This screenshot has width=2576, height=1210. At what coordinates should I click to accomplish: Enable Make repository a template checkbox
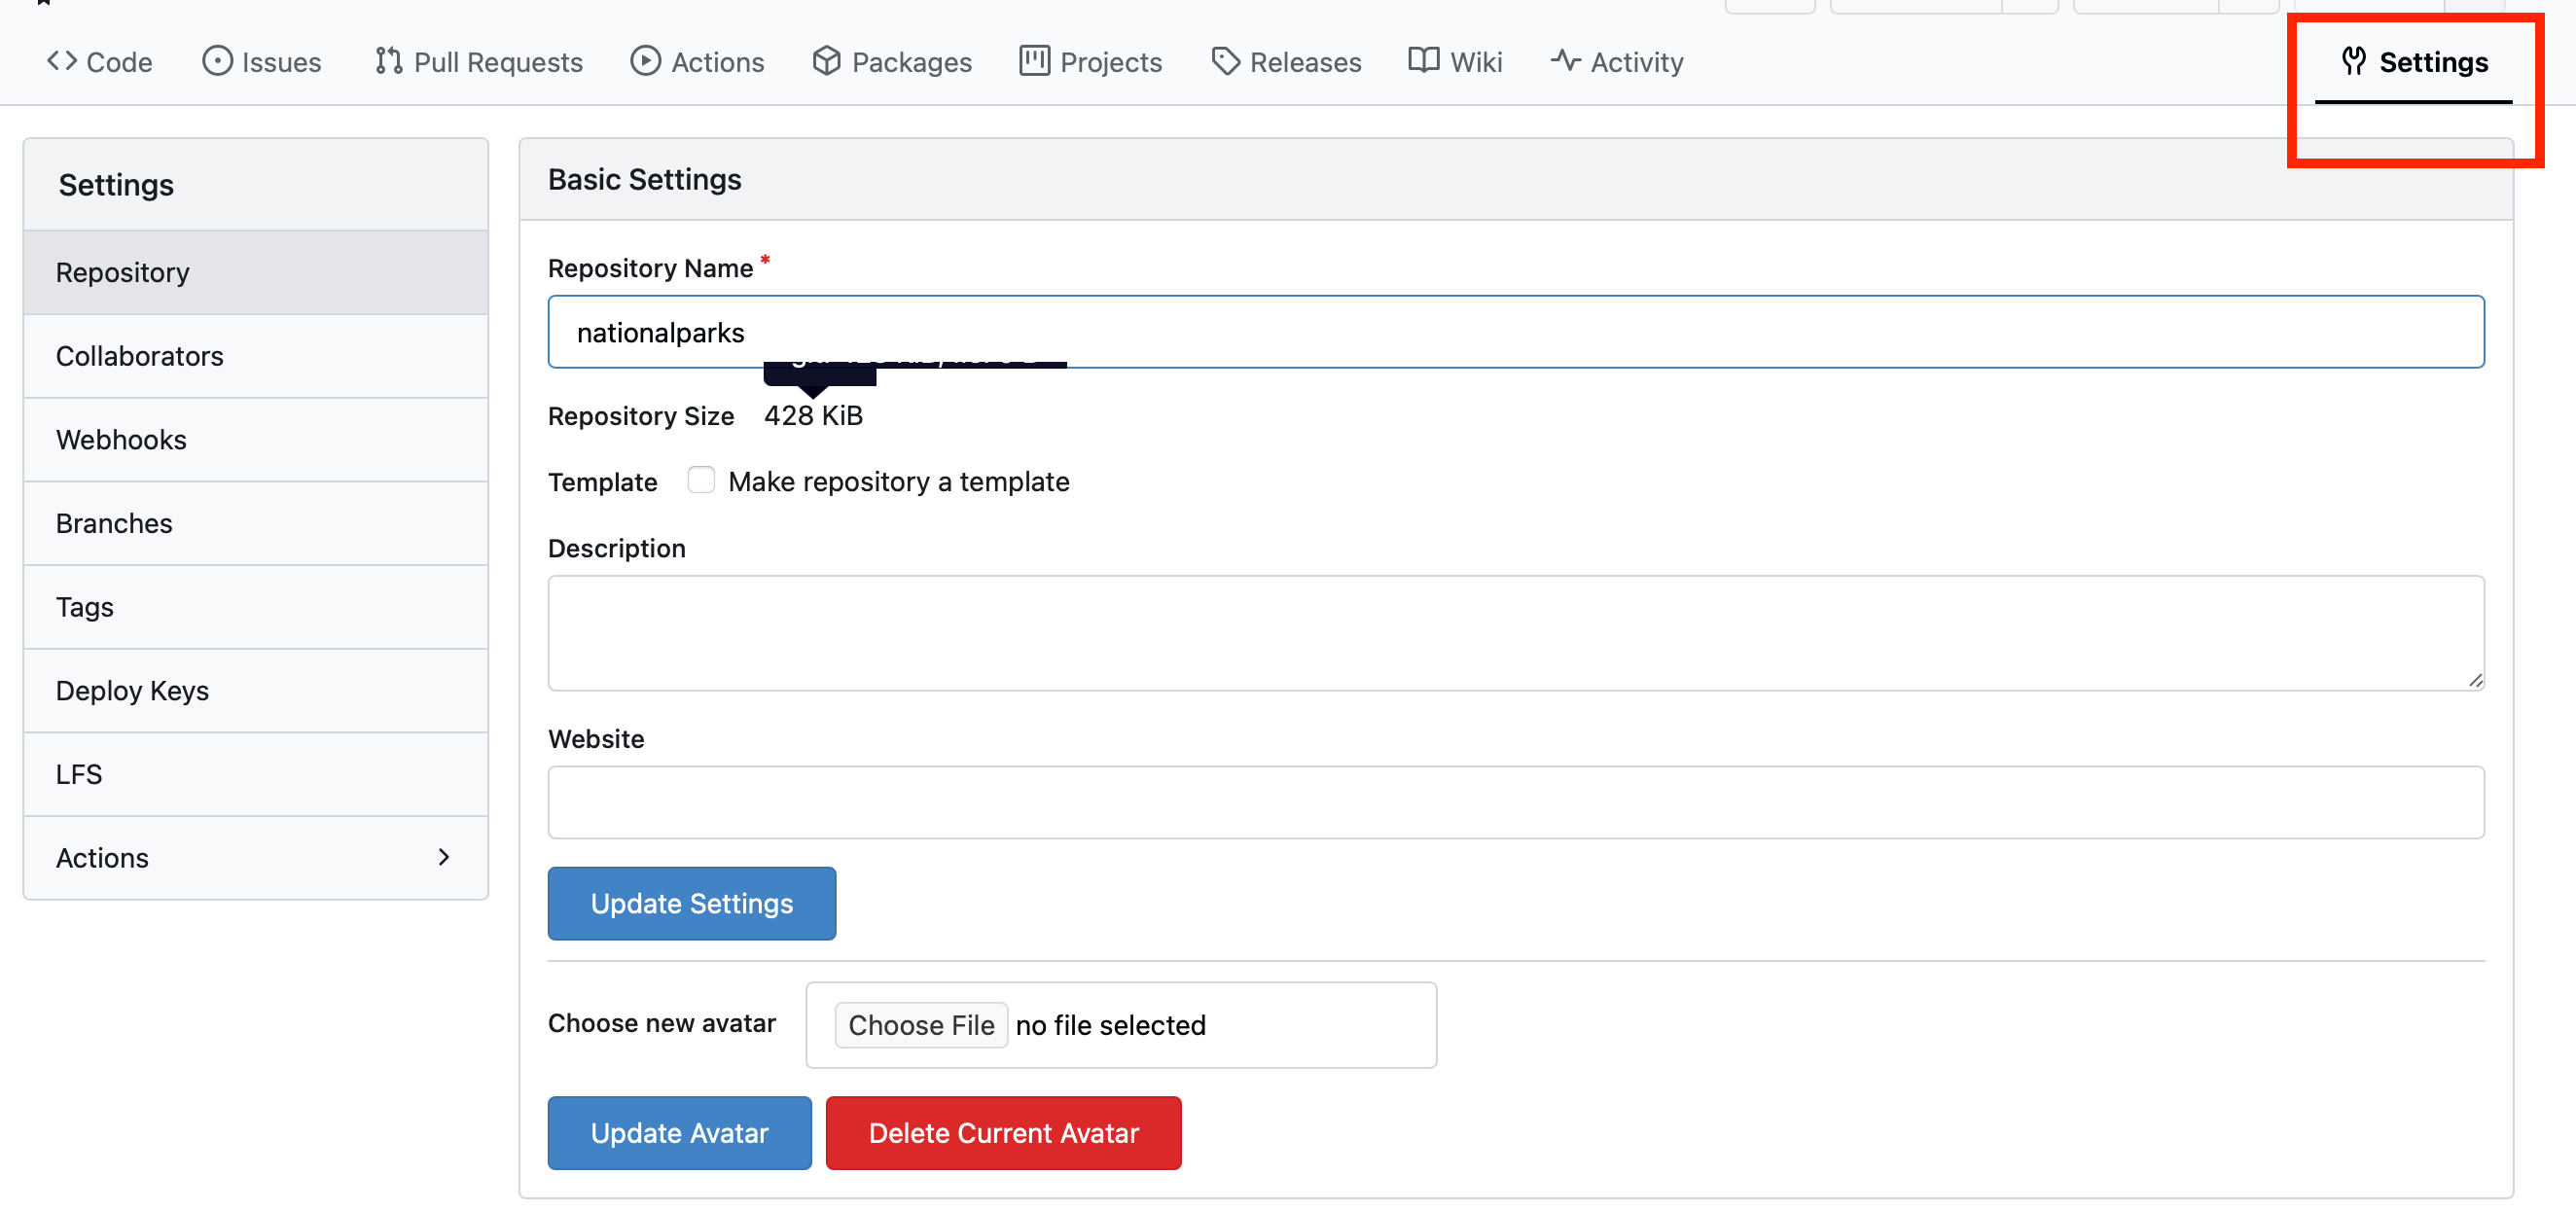tap(701, 481)
